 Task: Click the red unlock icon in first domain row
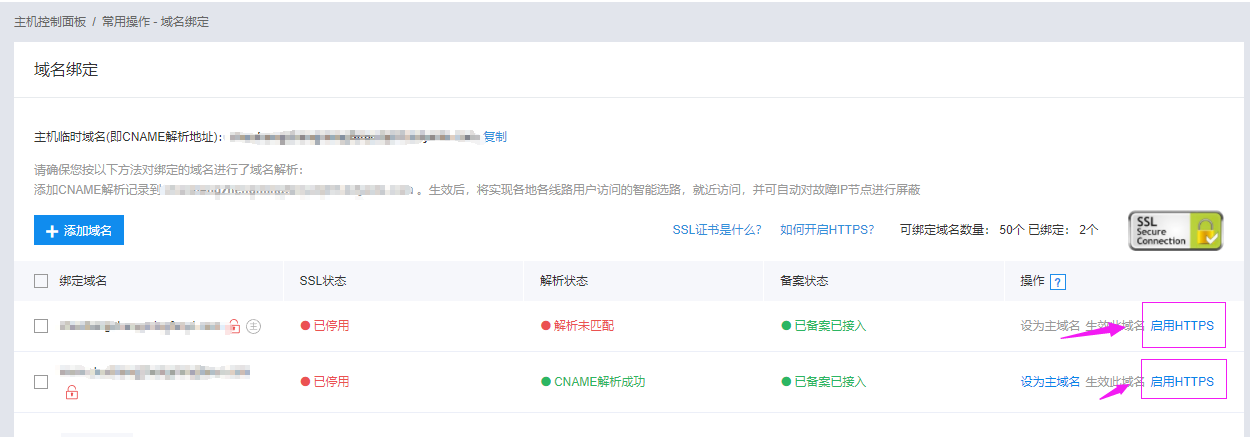233,326
